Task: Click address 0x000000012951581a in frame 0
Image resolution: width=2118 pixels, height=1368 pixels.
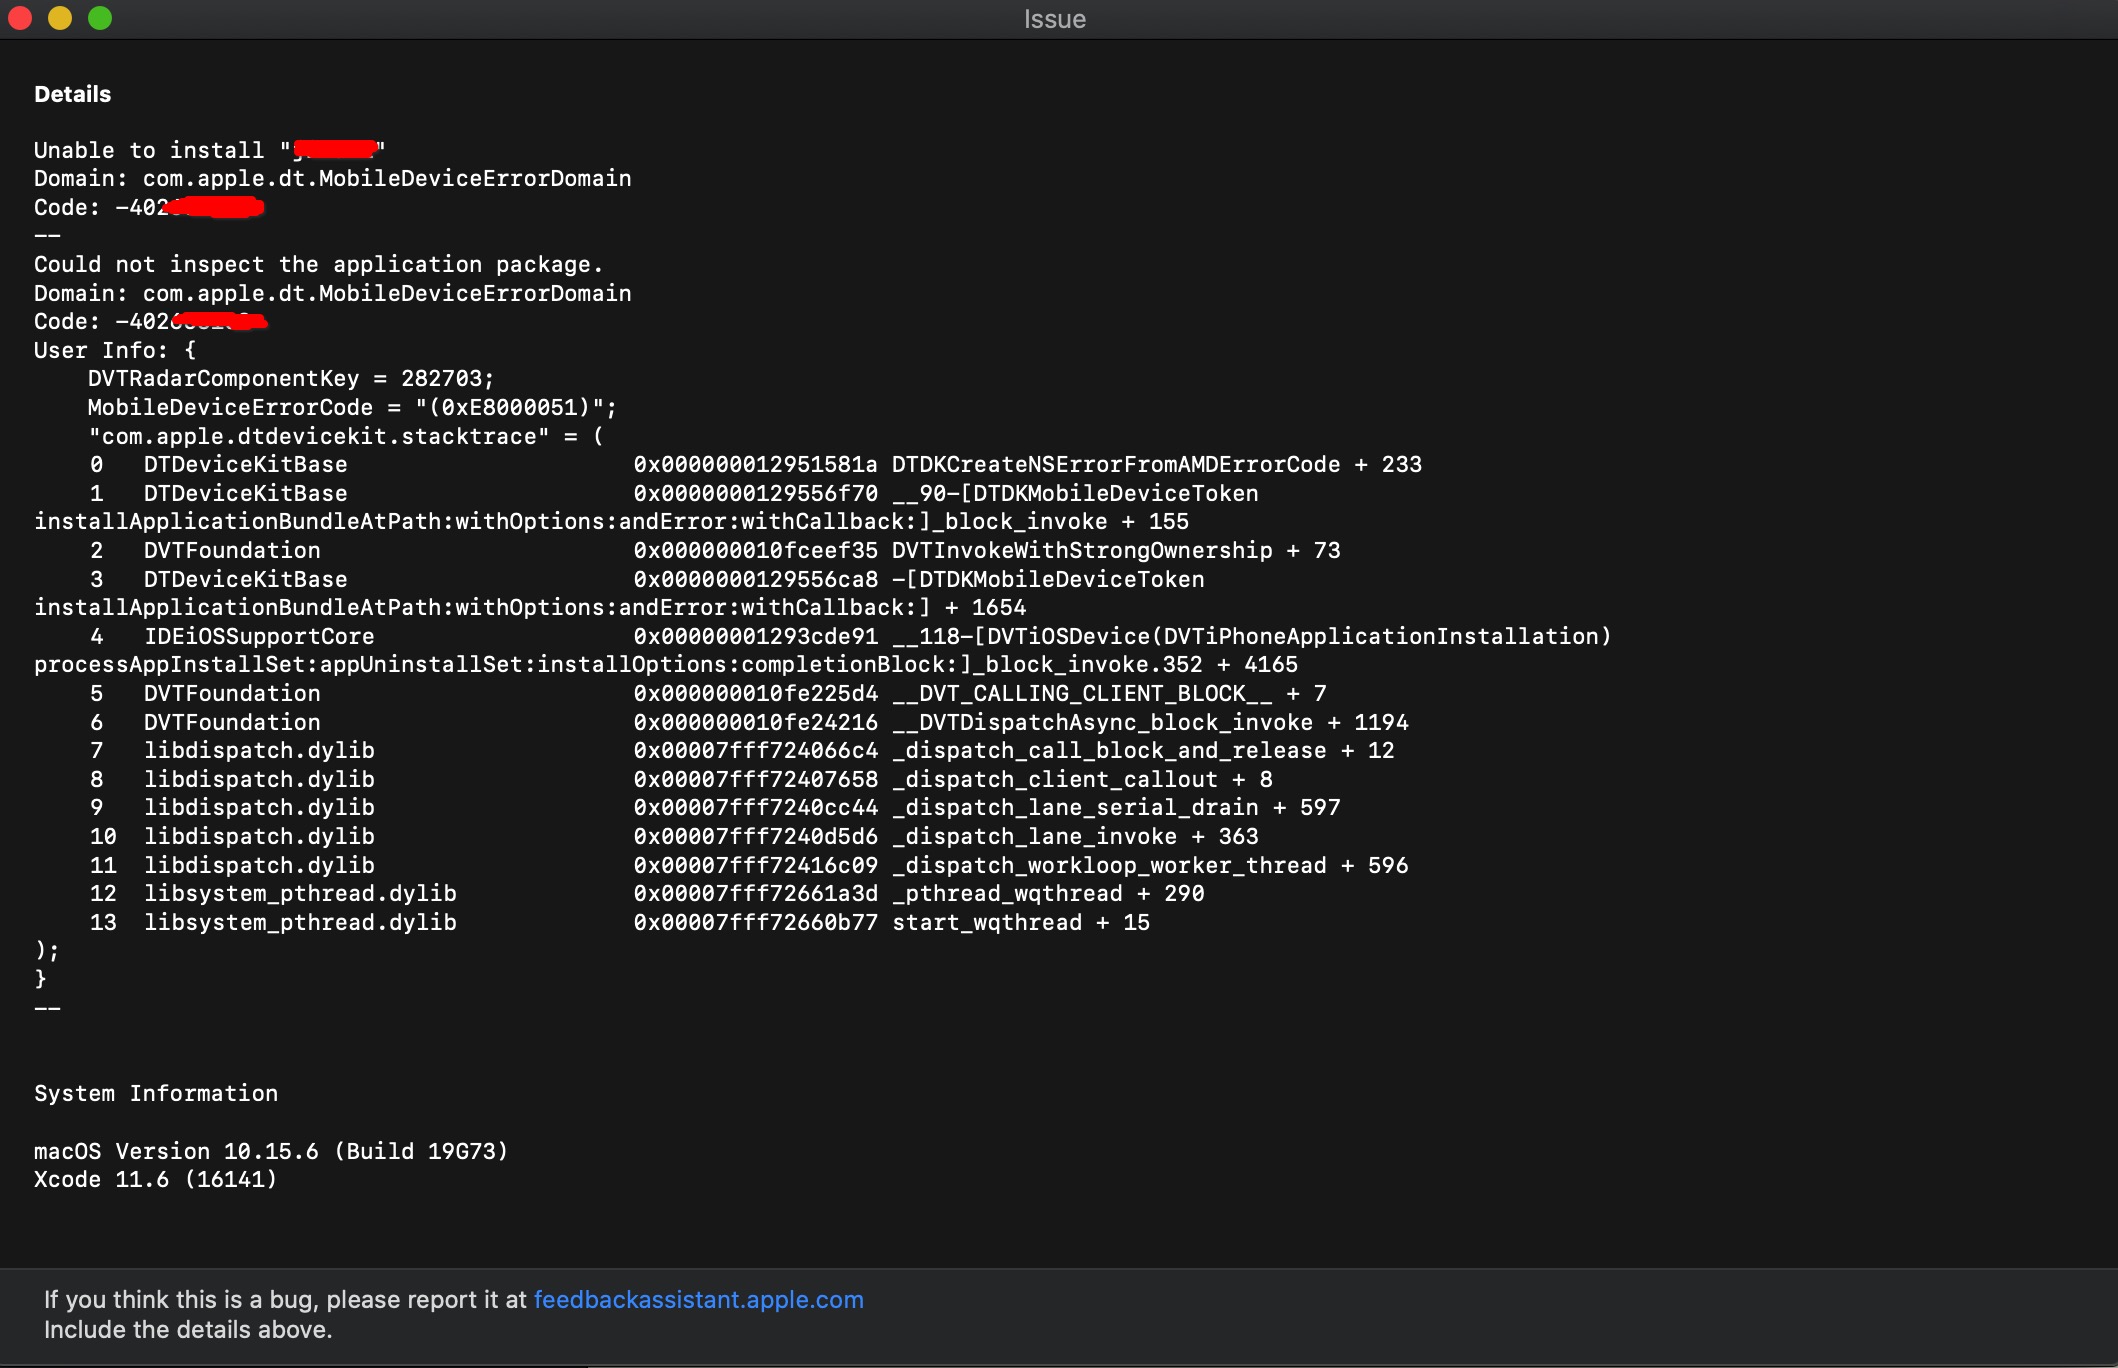Action: point(755,464)
